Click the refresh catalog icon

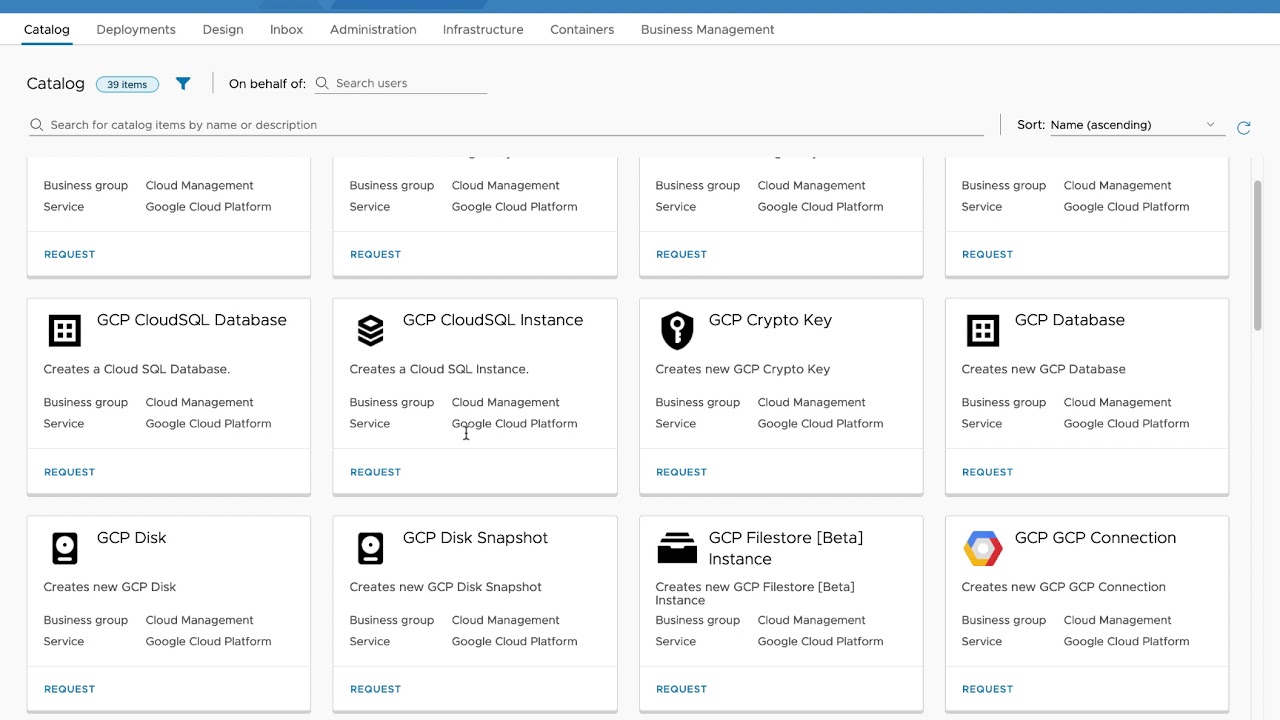tap(1244, 127)
